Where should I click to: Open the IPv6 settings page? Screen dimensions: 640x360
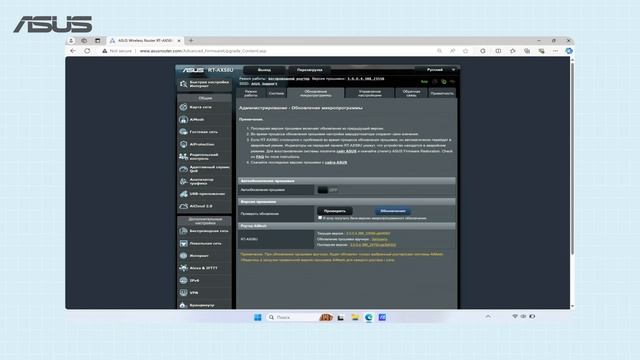204,280
